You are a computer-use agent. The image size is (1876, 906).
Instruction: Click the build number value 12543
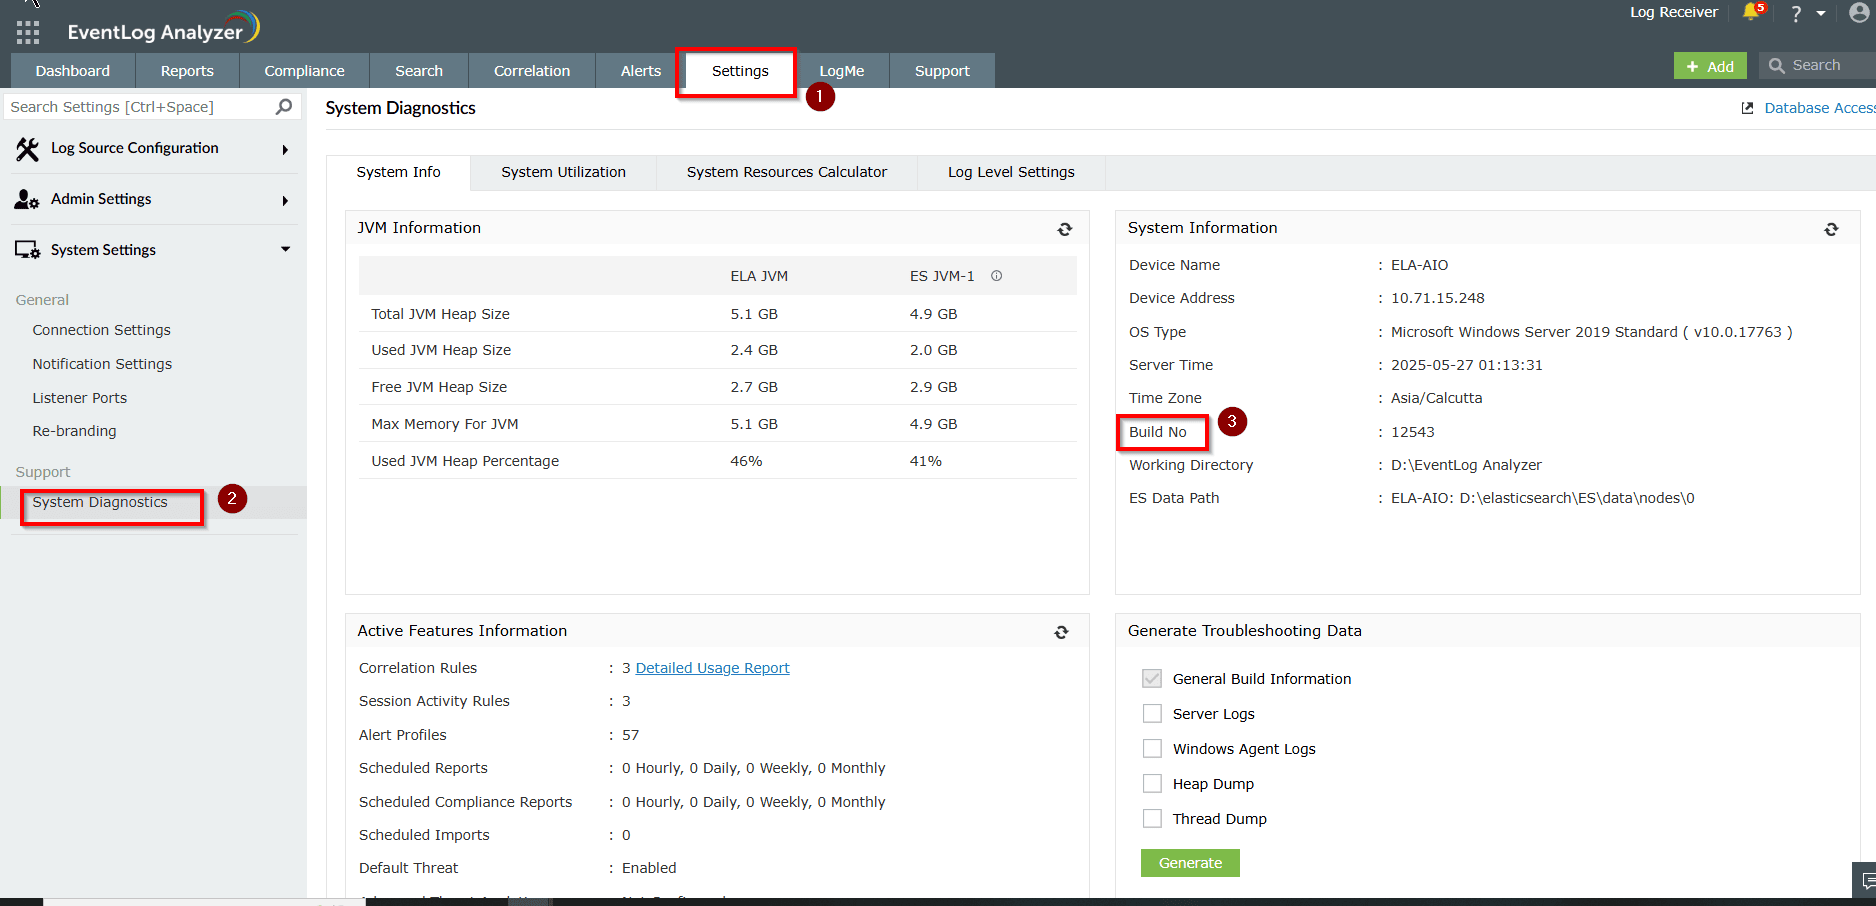click(x=1412, y=432)
